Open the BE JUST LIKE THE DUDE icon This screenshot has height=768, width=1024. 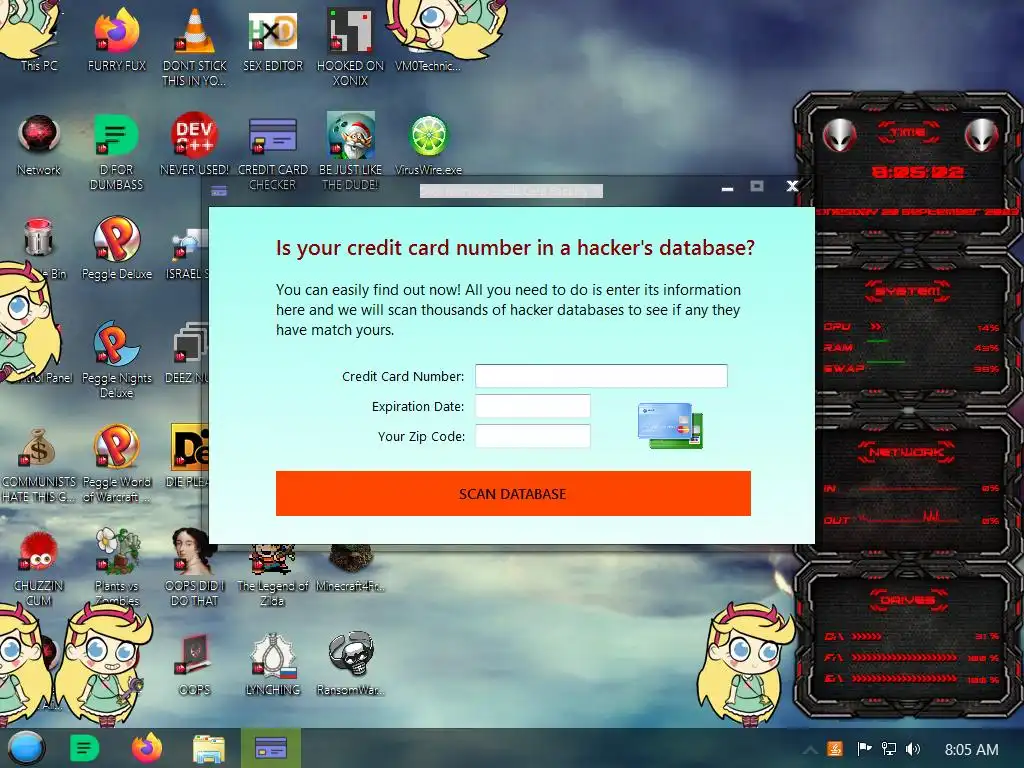tap(351, 152)
